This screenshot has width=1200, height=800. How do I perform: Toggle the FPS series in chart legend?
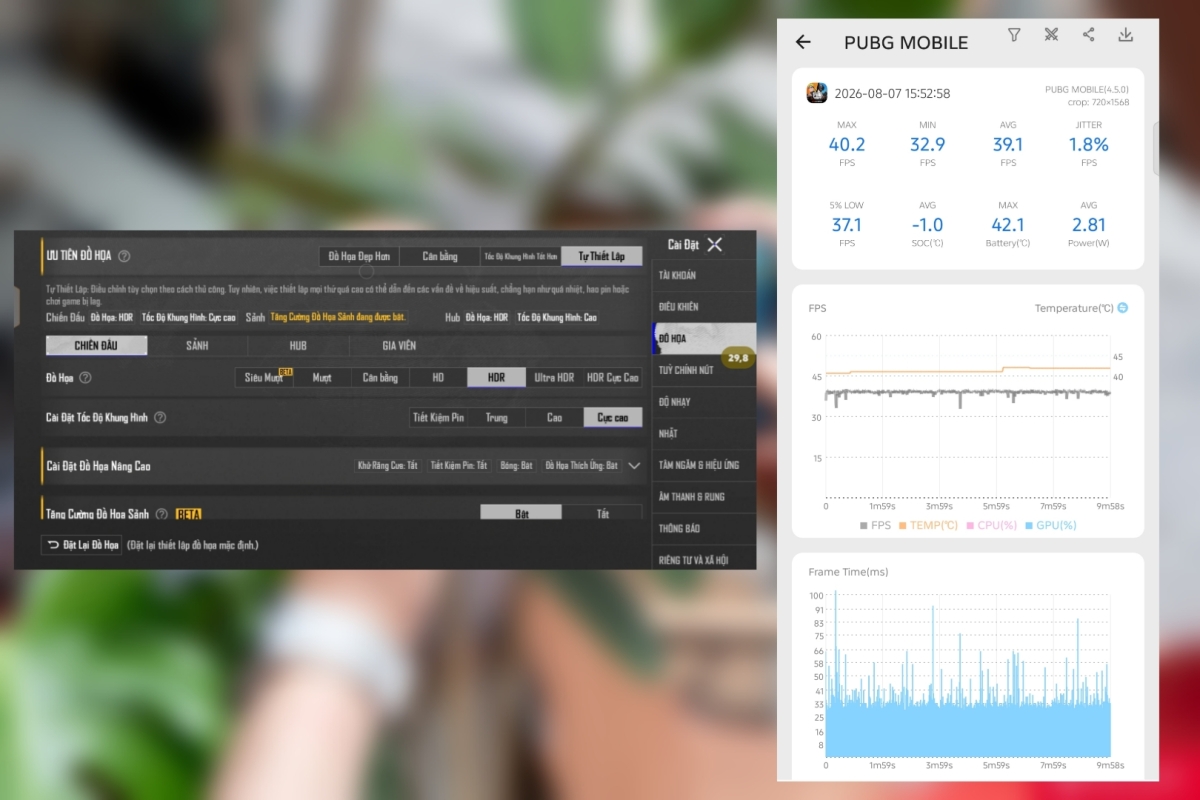coord(875,525)
